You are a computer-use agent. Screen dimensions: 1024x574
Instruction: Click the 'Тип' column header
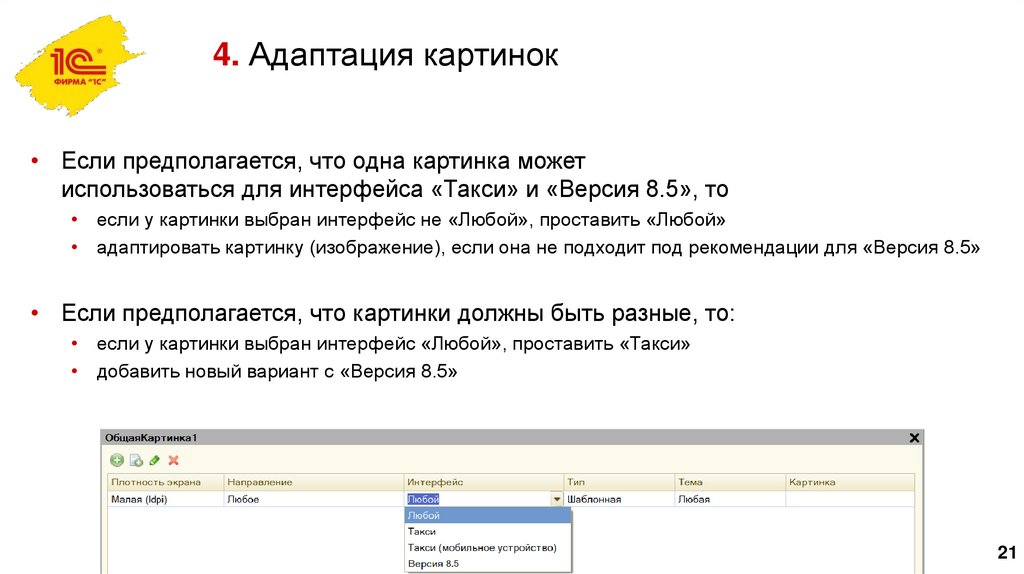(x=618, y=482)
